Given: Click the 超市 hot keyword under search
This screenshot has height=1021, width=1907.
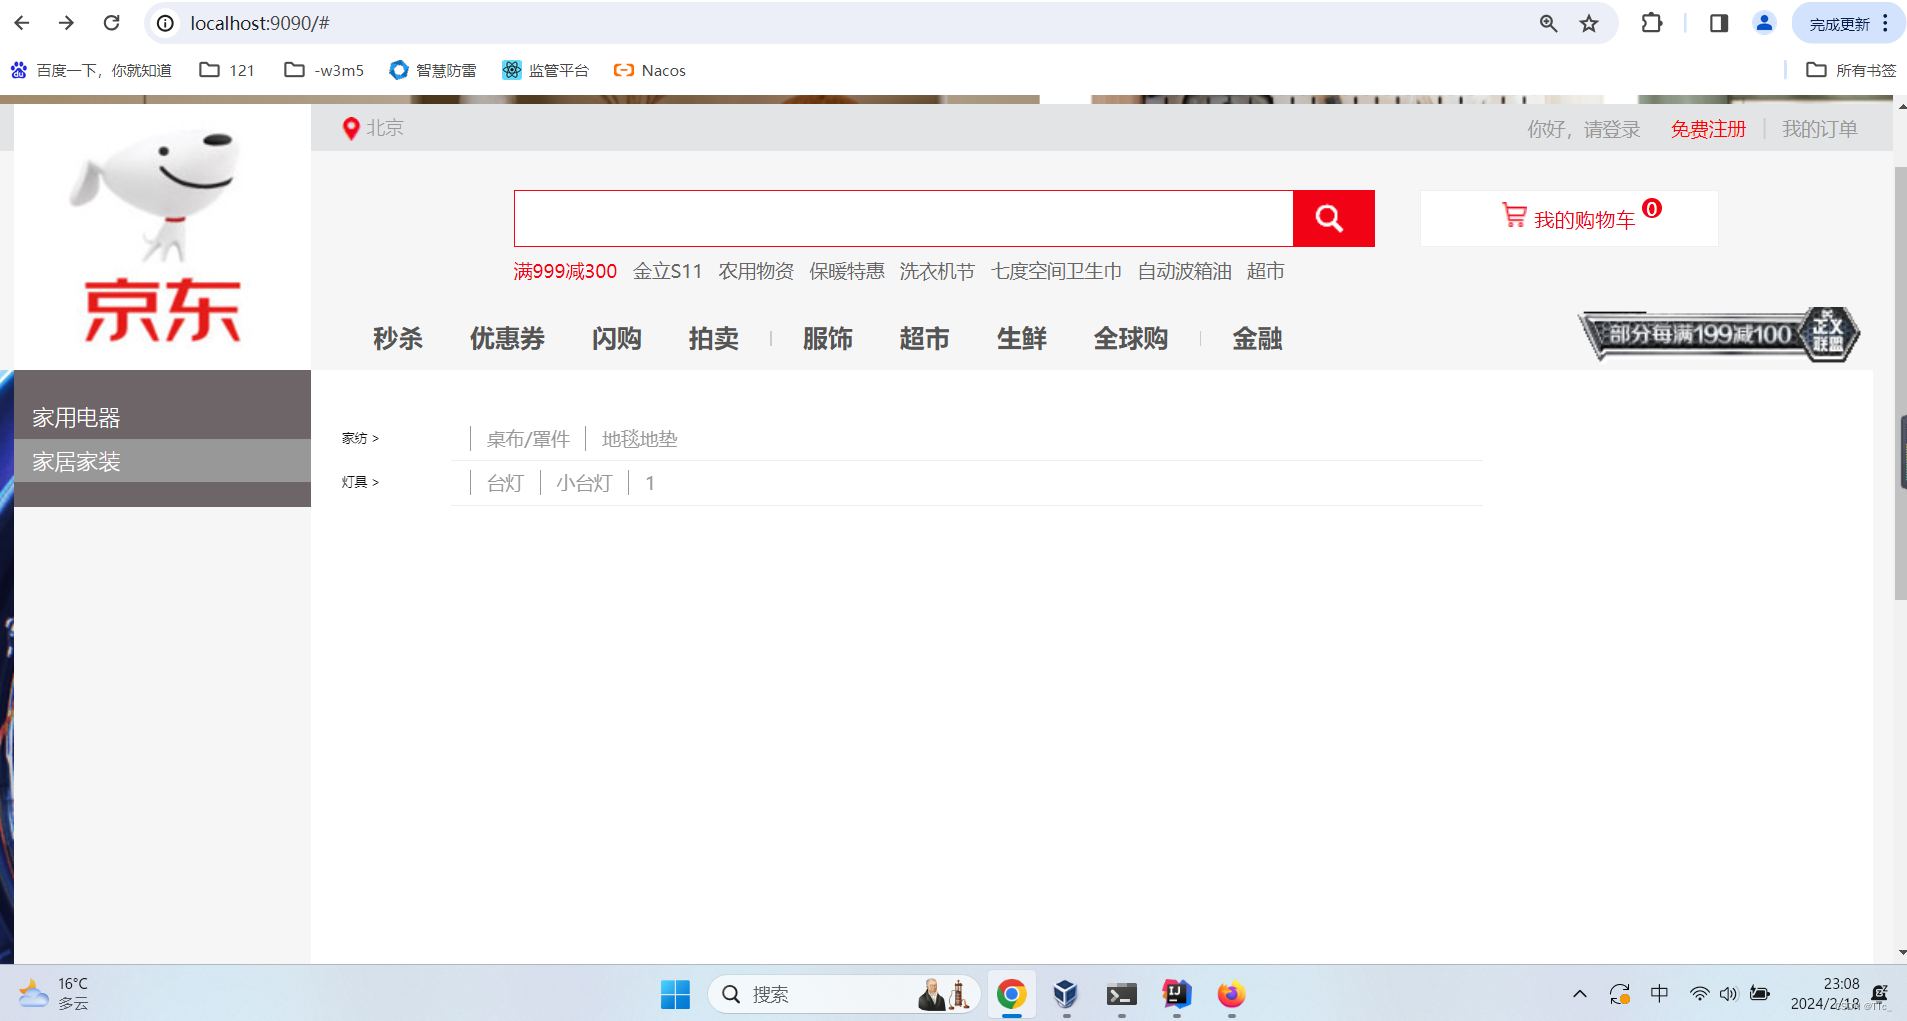Looking at the screenshot, I should click(x=1266, y=271).
